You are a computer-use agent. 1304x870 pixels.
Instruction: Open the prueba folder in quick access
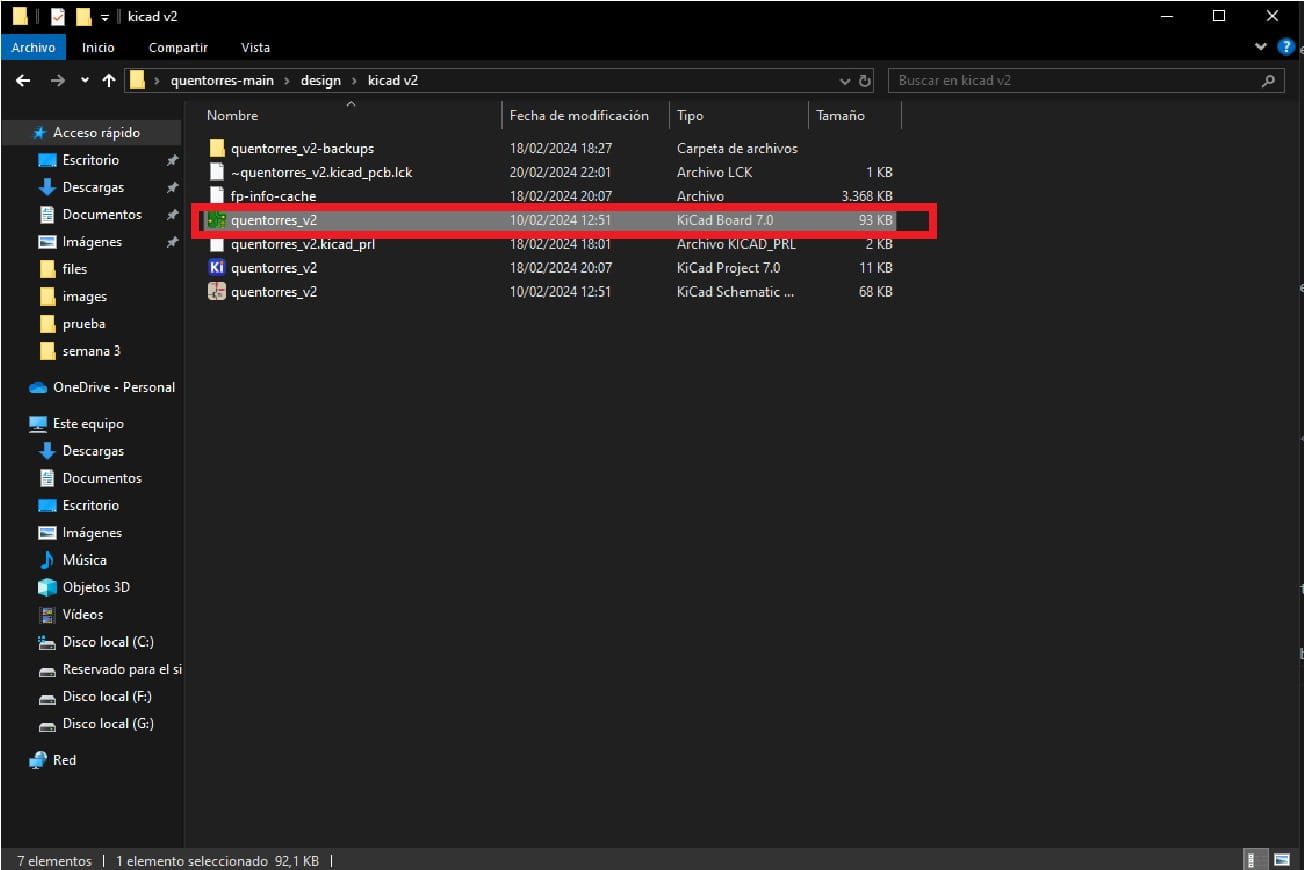72,324
